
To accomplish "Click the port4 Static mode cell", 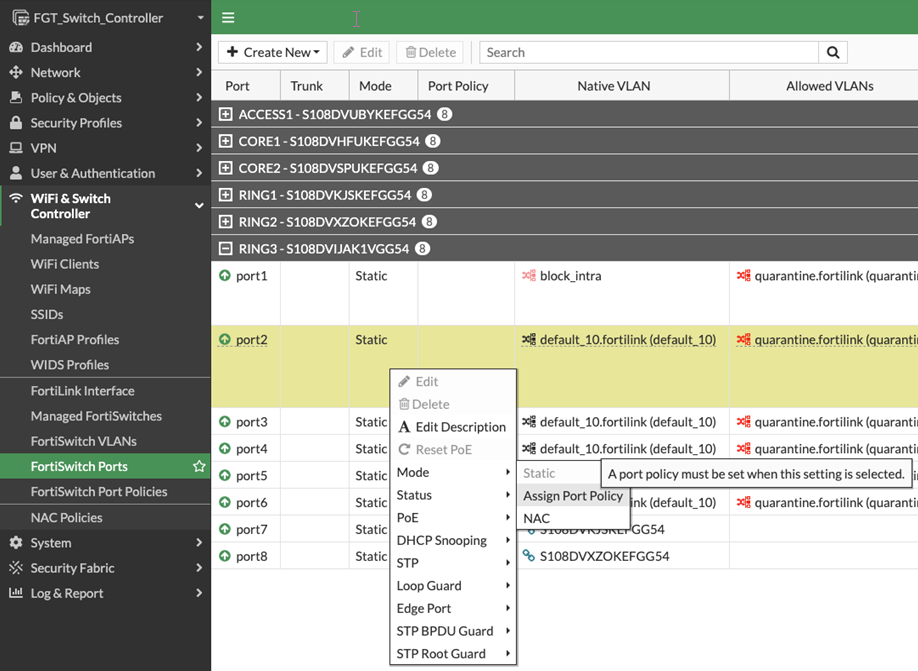I will coord(371,449).
